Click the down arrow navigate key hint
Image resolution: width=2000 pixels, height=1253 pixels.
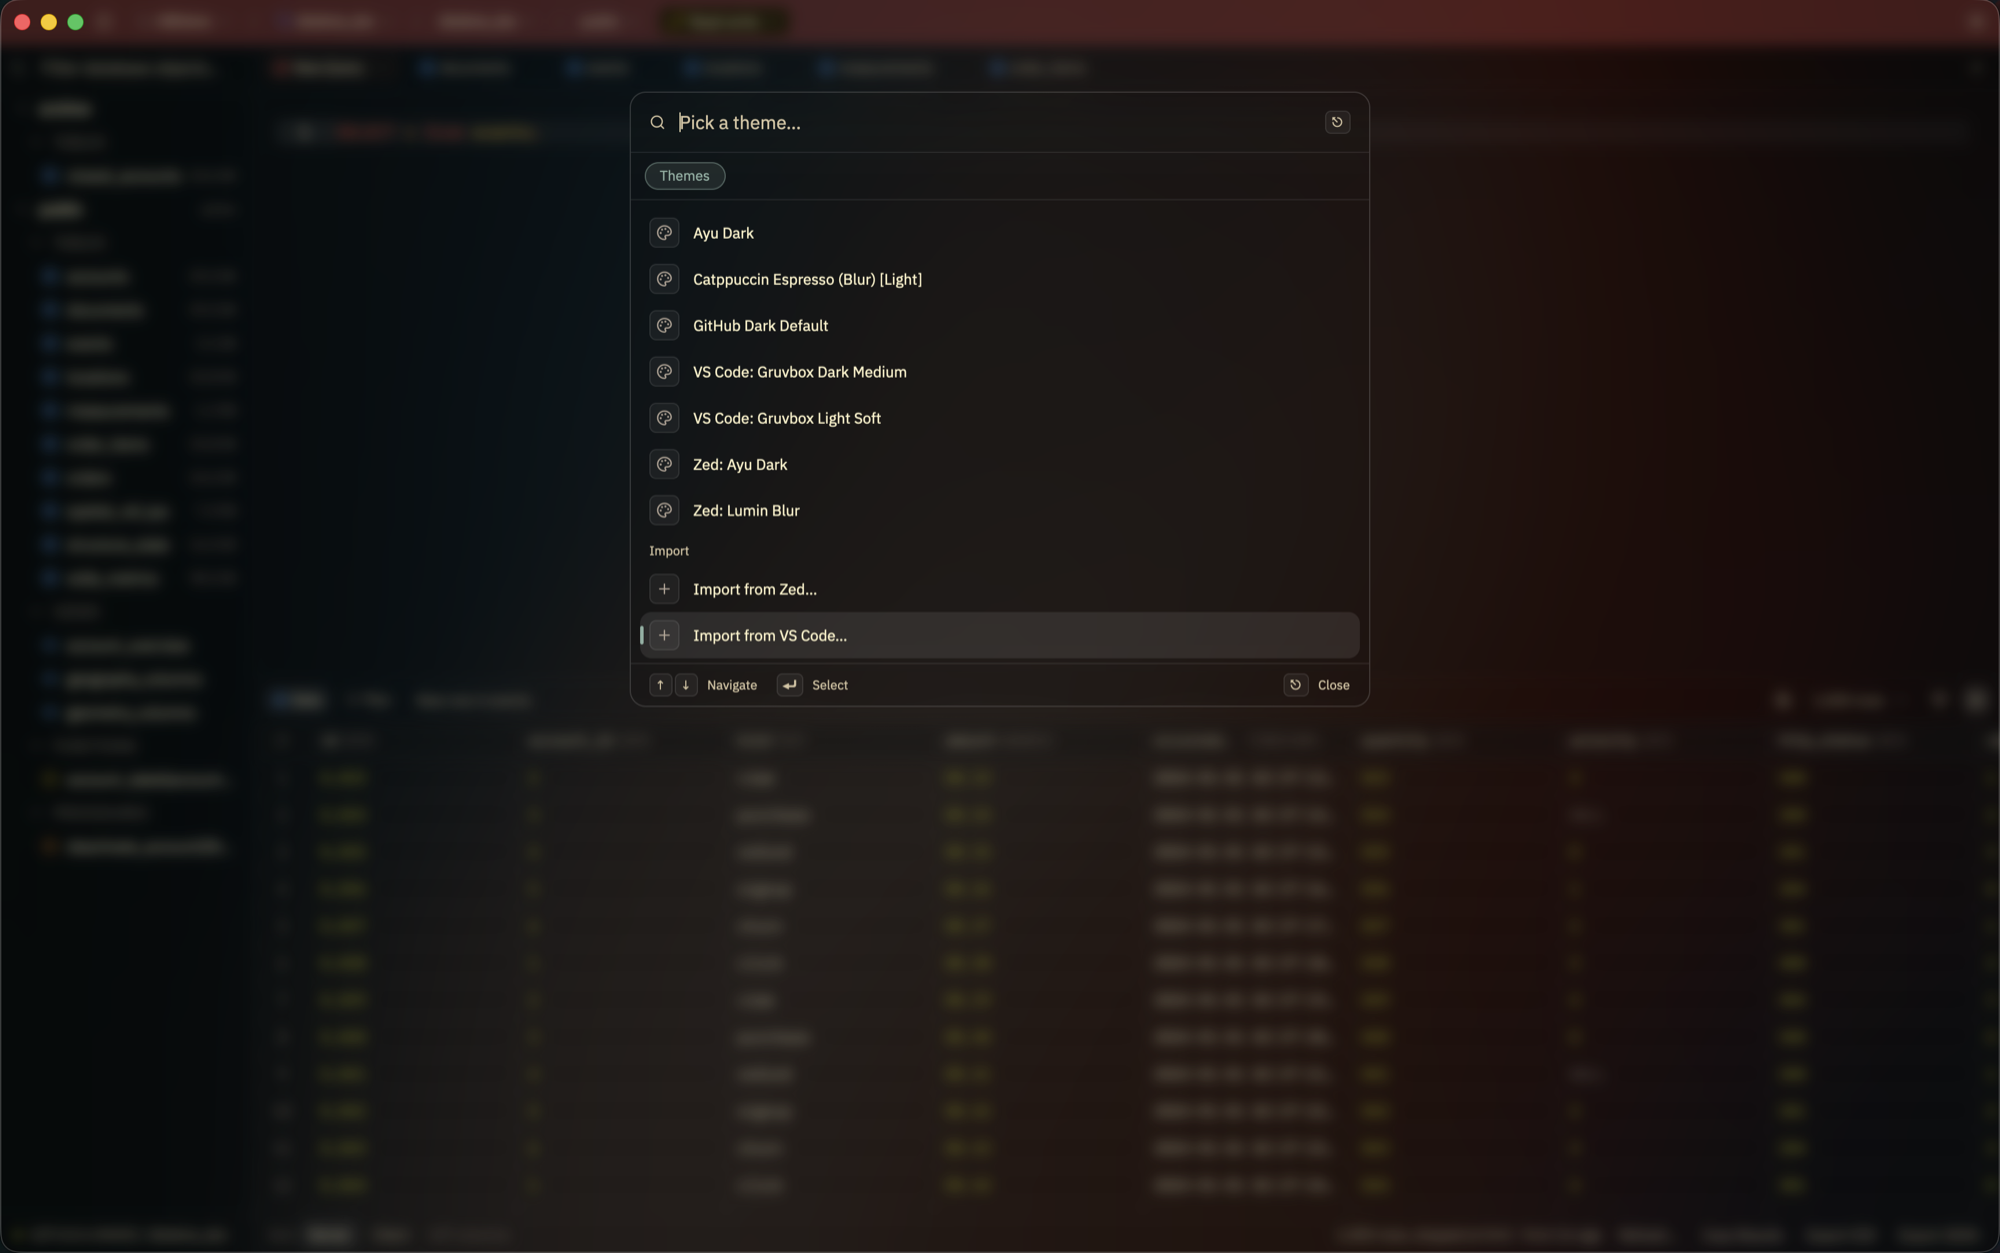[686, 685]
